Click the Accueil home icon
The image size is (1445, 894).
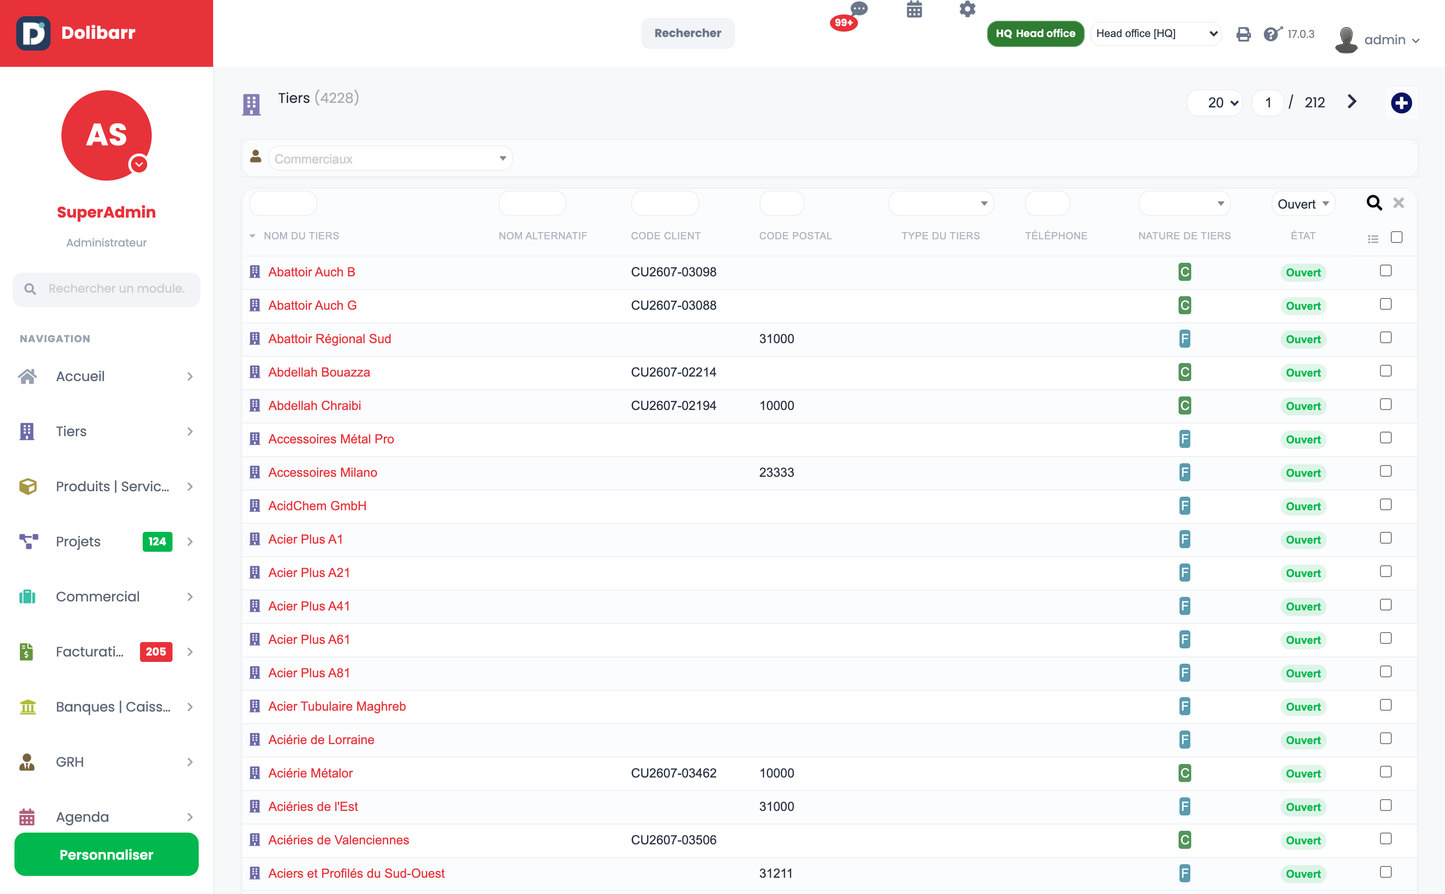(28, 377)
